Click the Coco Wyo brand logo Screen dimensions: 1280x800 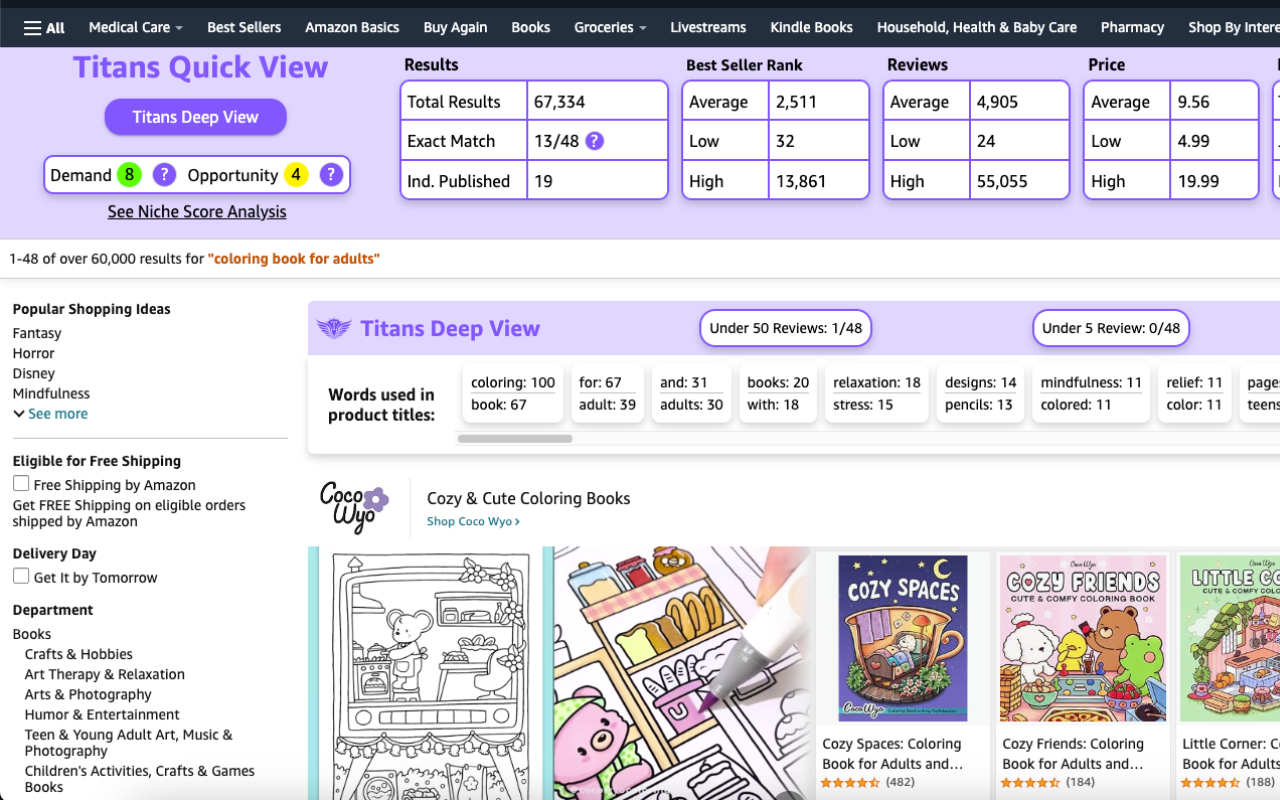(x=354, y=507)
